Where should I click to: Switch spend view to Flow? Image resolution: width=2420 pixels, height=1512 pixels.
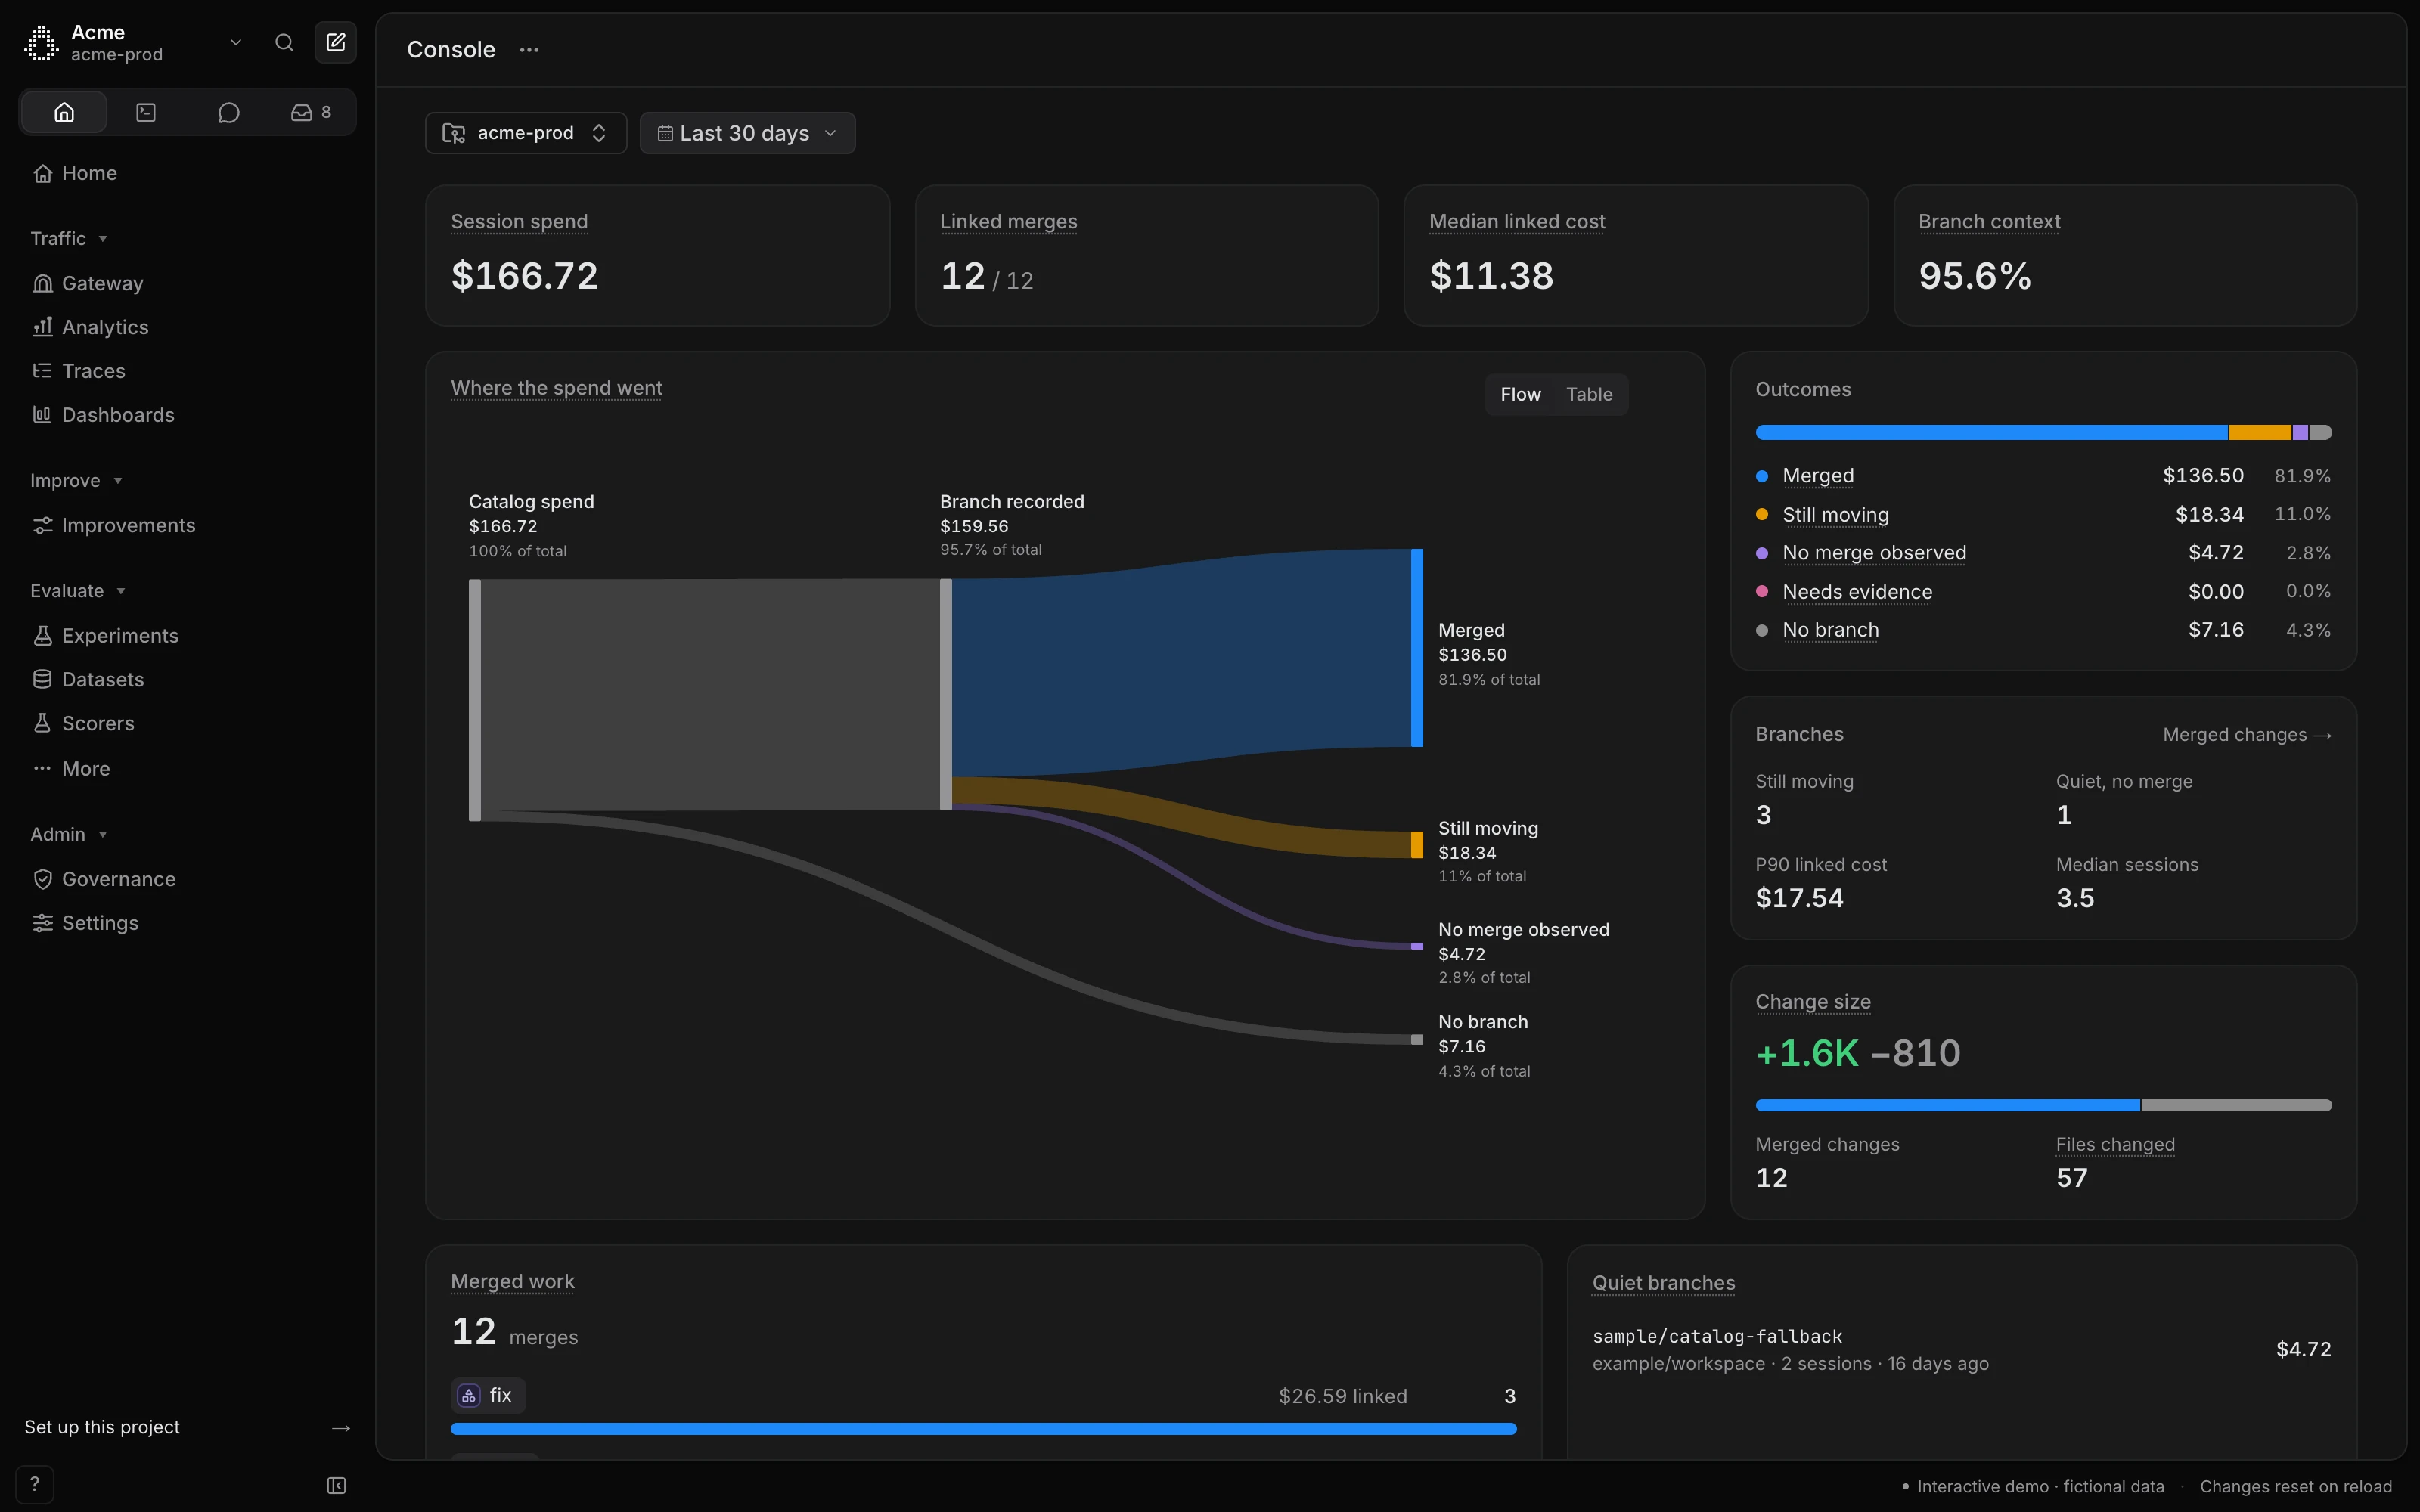(x=1520, y=394)
